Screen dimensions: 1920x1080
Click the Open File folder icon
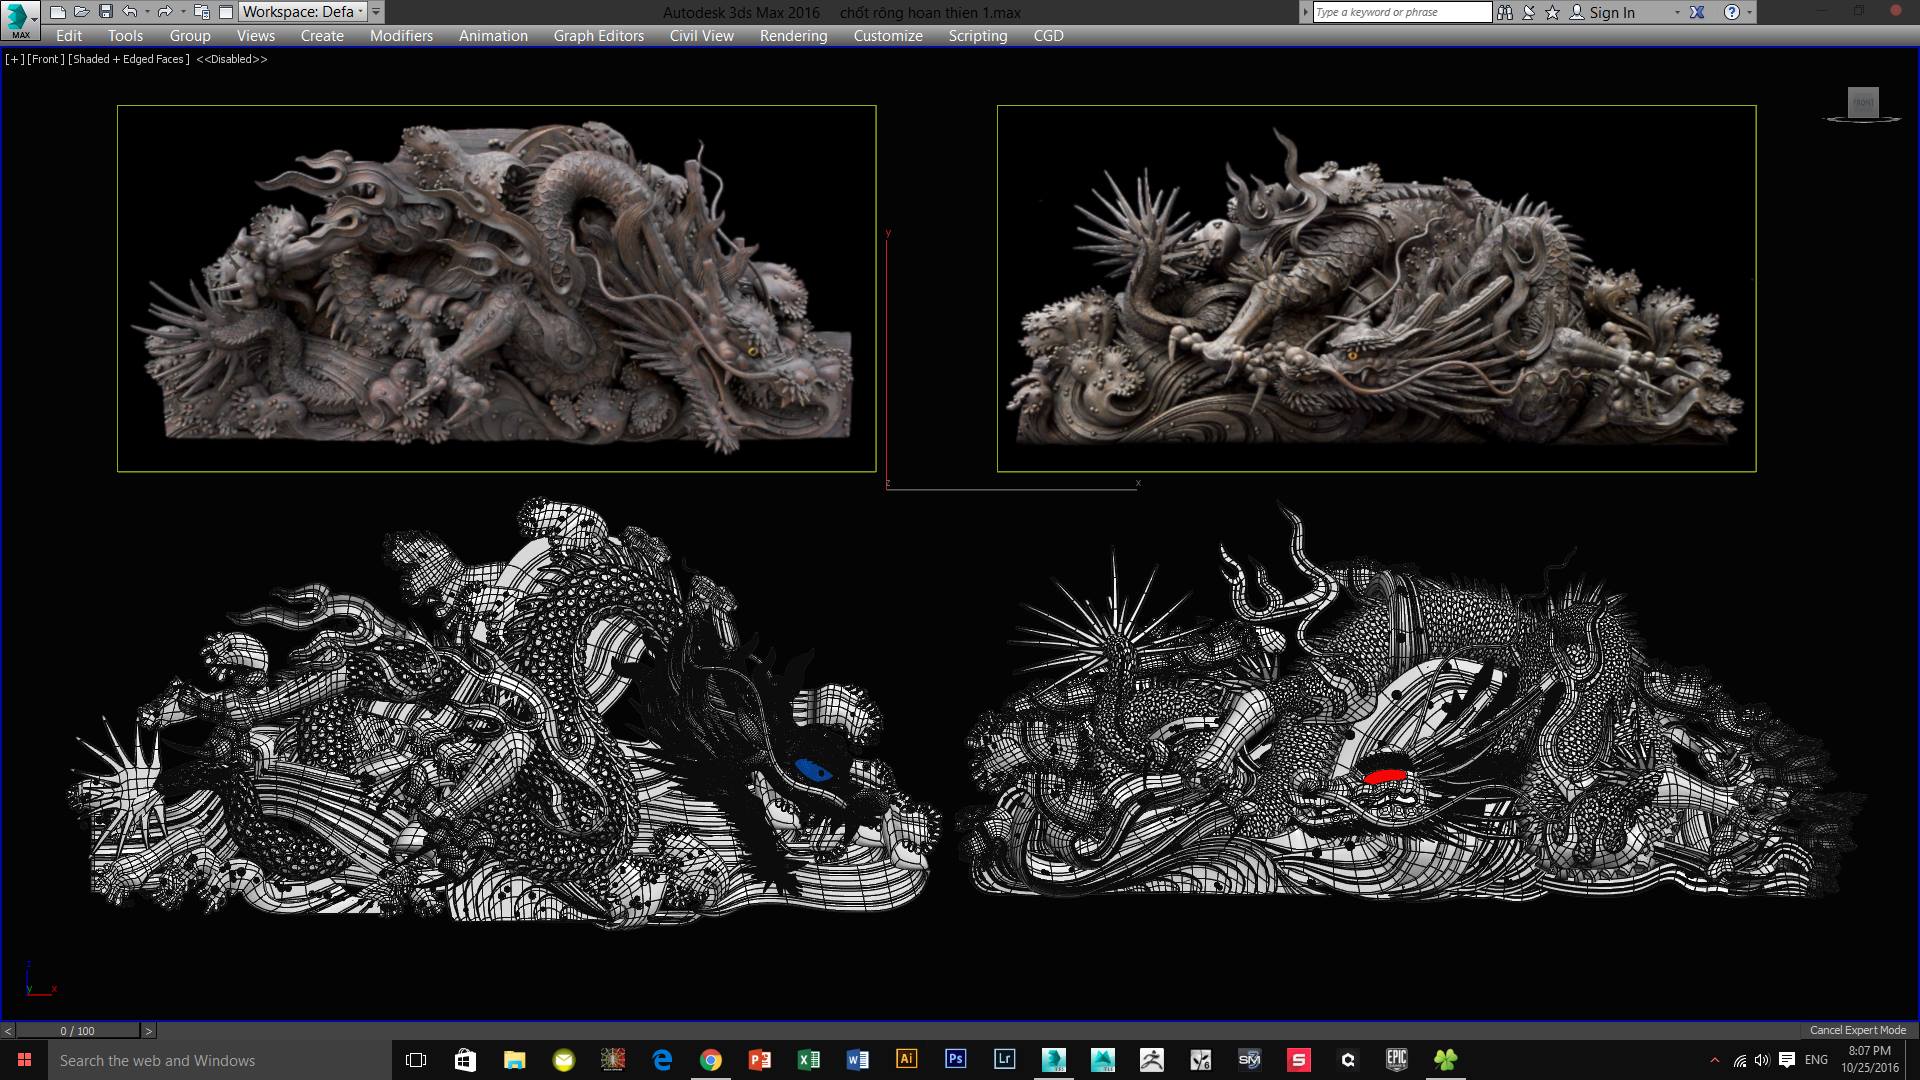[81, 12]
